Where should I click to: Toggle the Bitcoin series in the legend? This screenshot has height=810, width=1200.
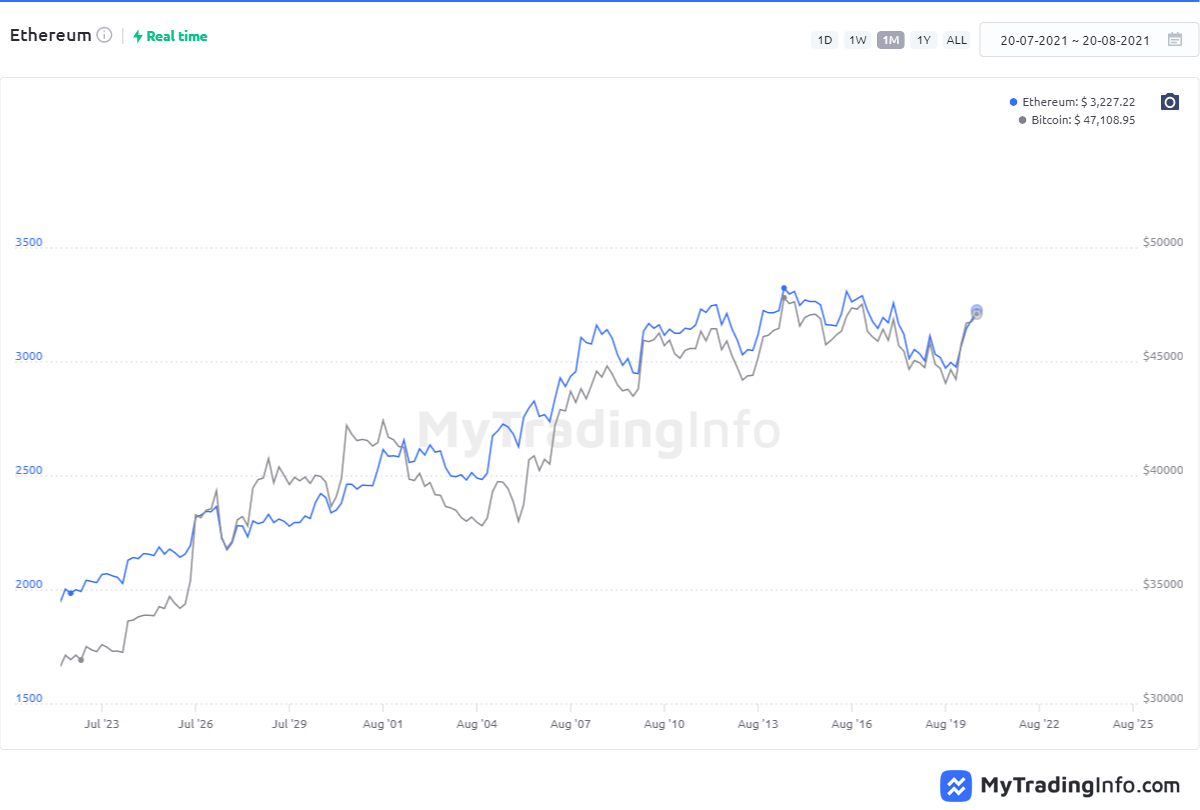point(1080,120)
